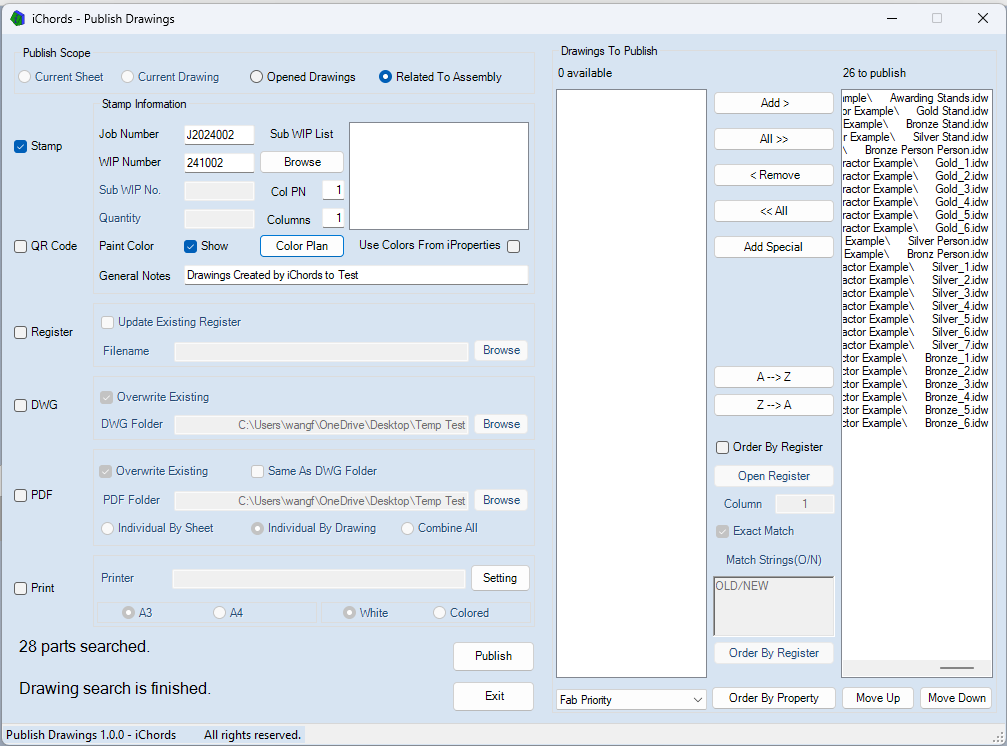Check Same As DWG Folder
Image resolution: width=1007 pixels, height=746 pixels.
tap(314, 471)
